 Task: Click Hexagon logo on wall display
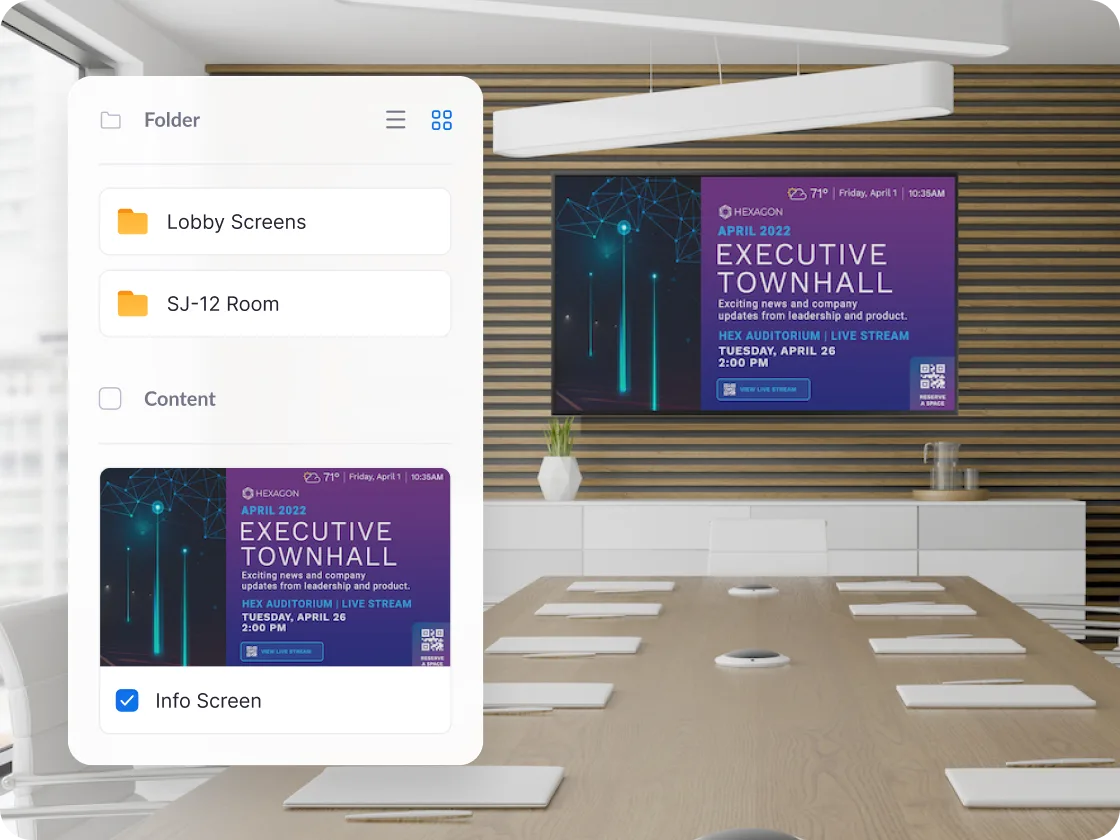[x=751, y=211]
